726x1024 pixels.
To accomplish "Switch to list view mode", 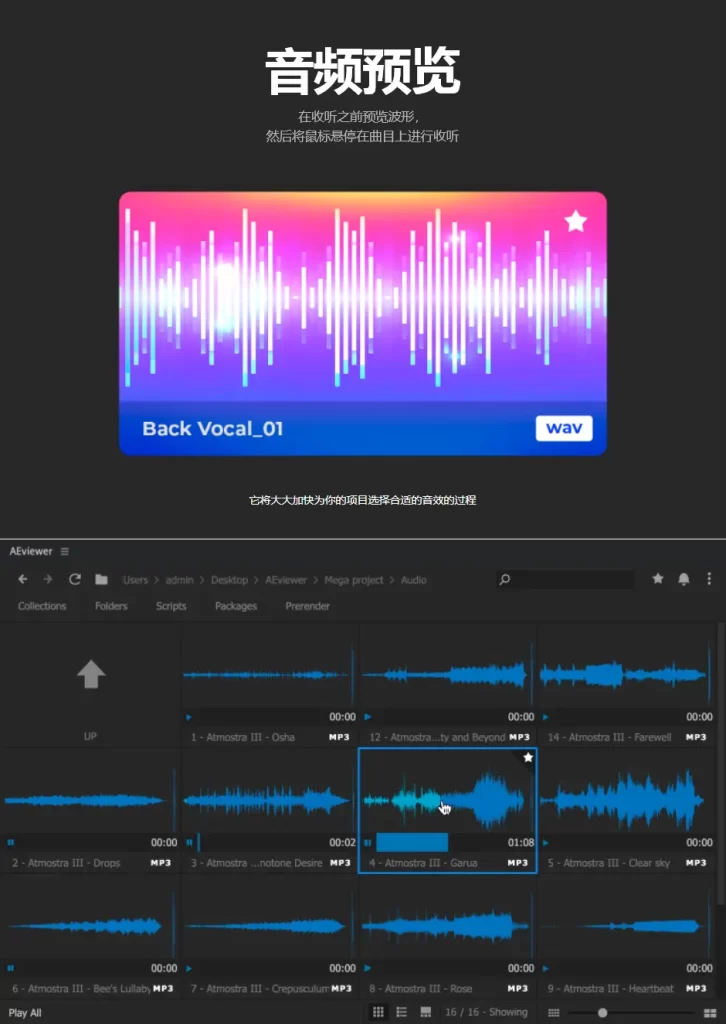I will pyautogui.click(x=402, y=1012).
